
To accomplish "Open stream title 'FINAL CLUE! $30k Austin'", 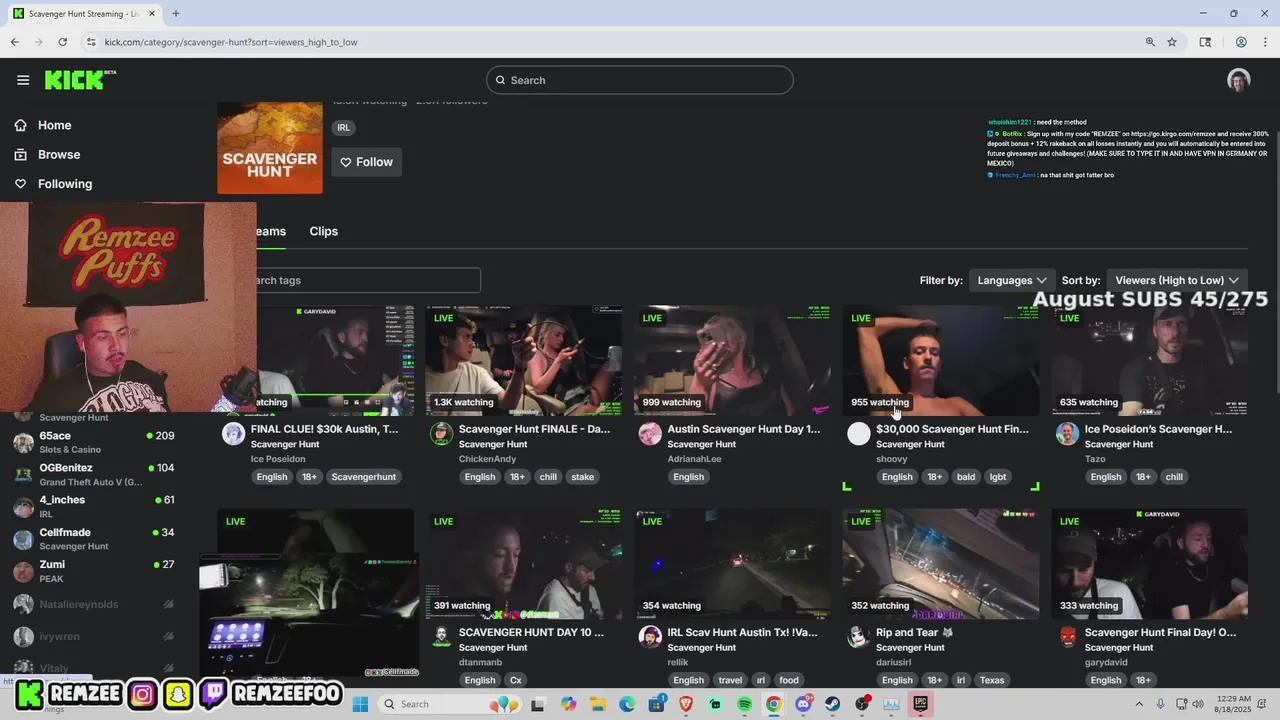I will 325,429.
